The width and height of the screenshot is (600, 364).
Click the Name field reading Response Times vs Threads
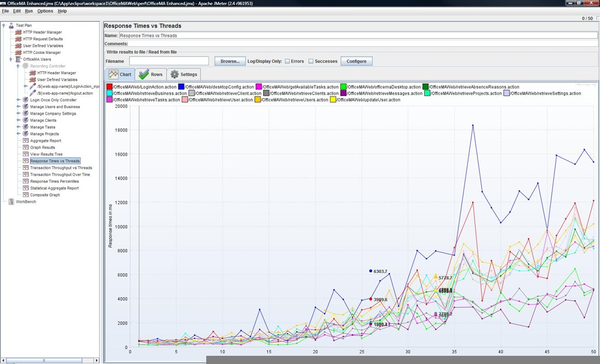coord(358,35)
